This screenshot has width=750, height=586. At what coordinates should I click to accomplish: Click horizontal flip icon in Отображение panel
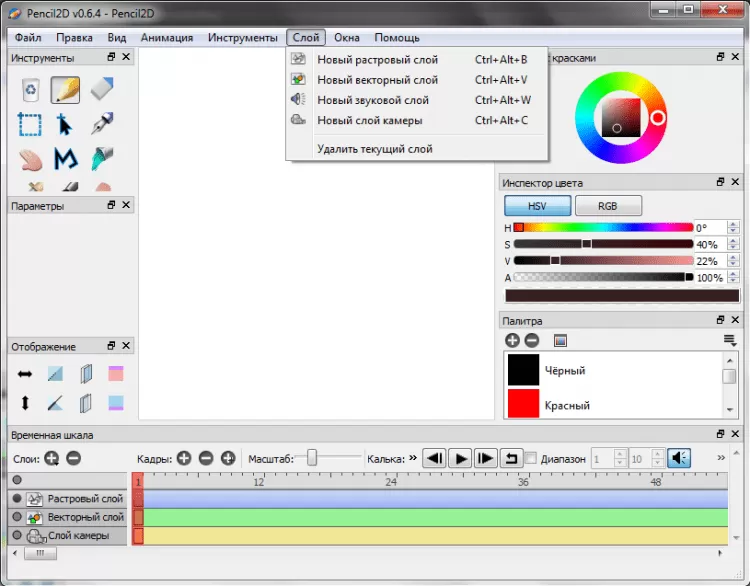click(25, 374)
